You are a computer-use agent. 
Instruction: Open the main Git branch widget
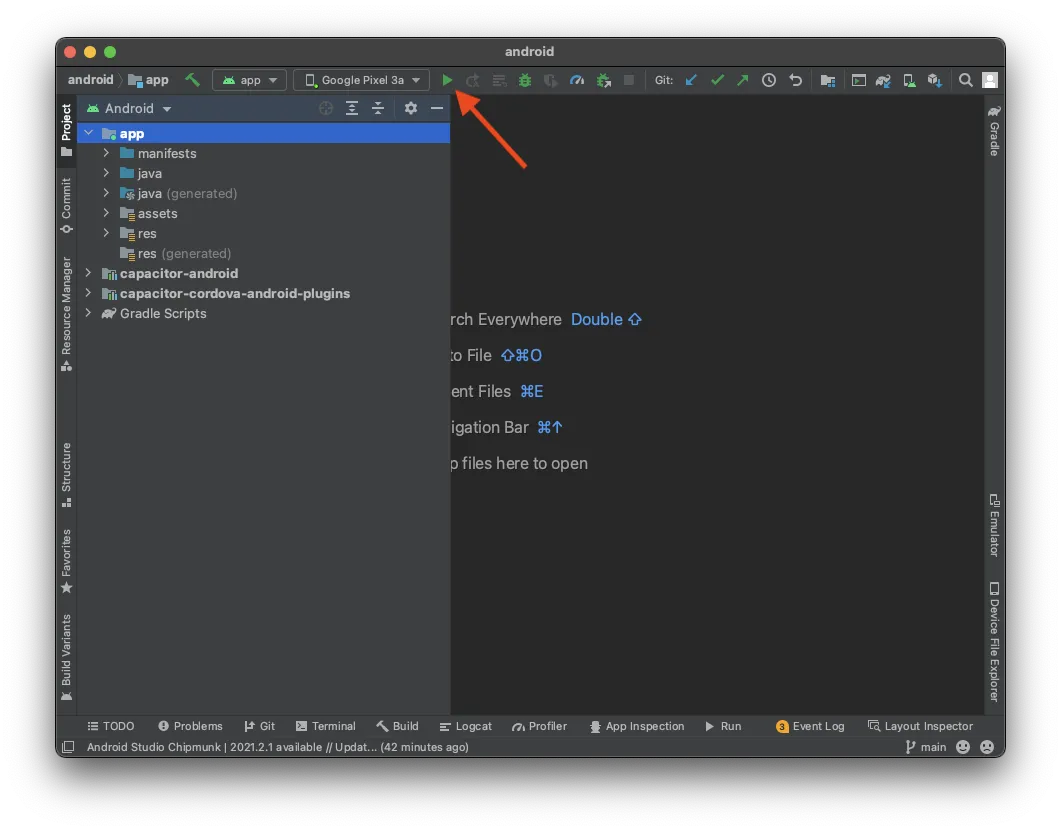pyautogui.click(x=925, y=747)
